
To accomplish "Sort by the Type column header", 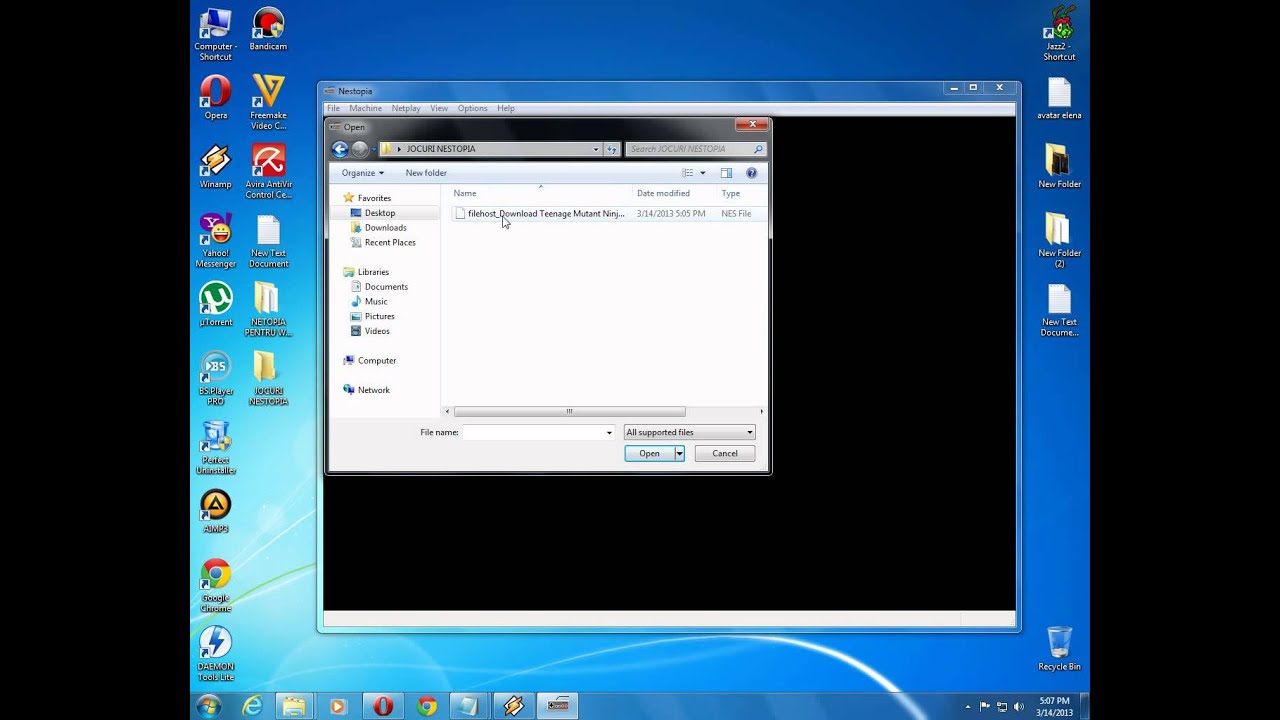I will (731, 193).
